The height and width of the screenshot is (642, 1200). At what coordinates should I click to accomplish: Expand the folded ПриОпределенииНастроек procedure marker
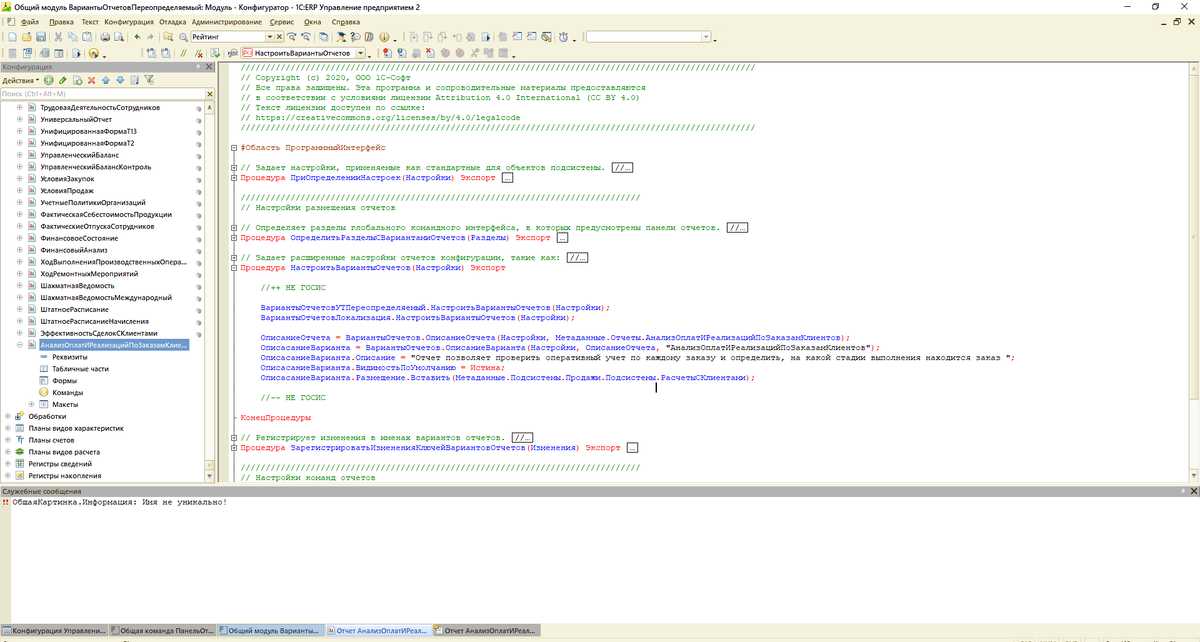[x=234, y=177]
